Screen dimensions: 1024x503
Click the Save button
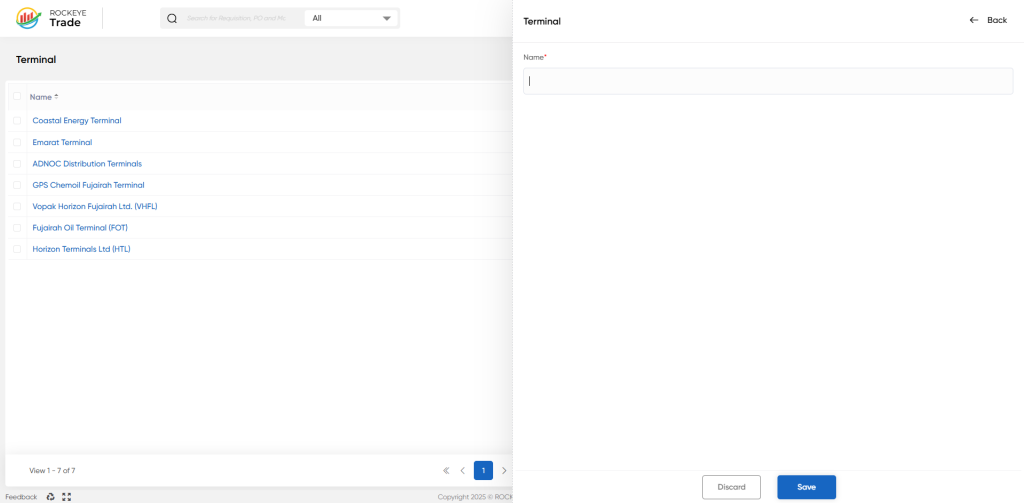point(807,487)
